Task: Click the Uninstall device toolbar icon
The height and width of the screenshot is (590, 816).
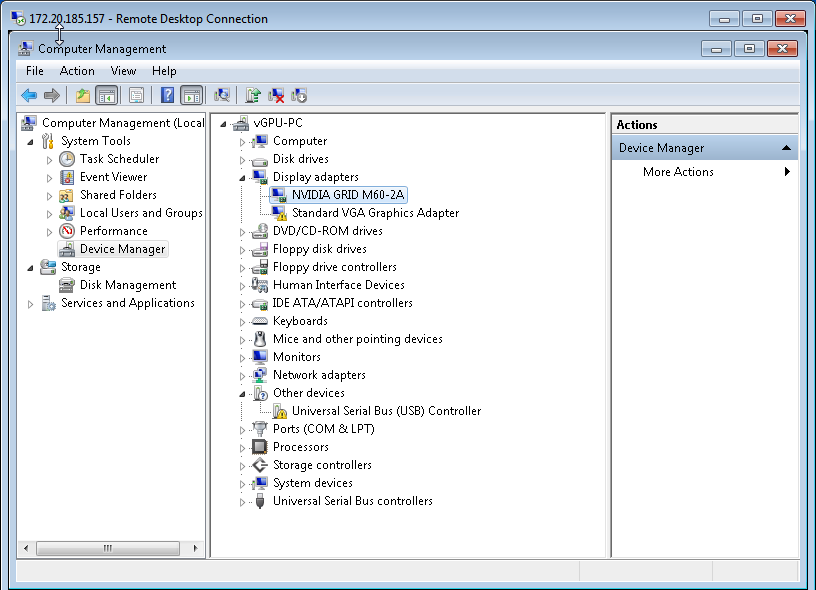Action: (276, 95)
